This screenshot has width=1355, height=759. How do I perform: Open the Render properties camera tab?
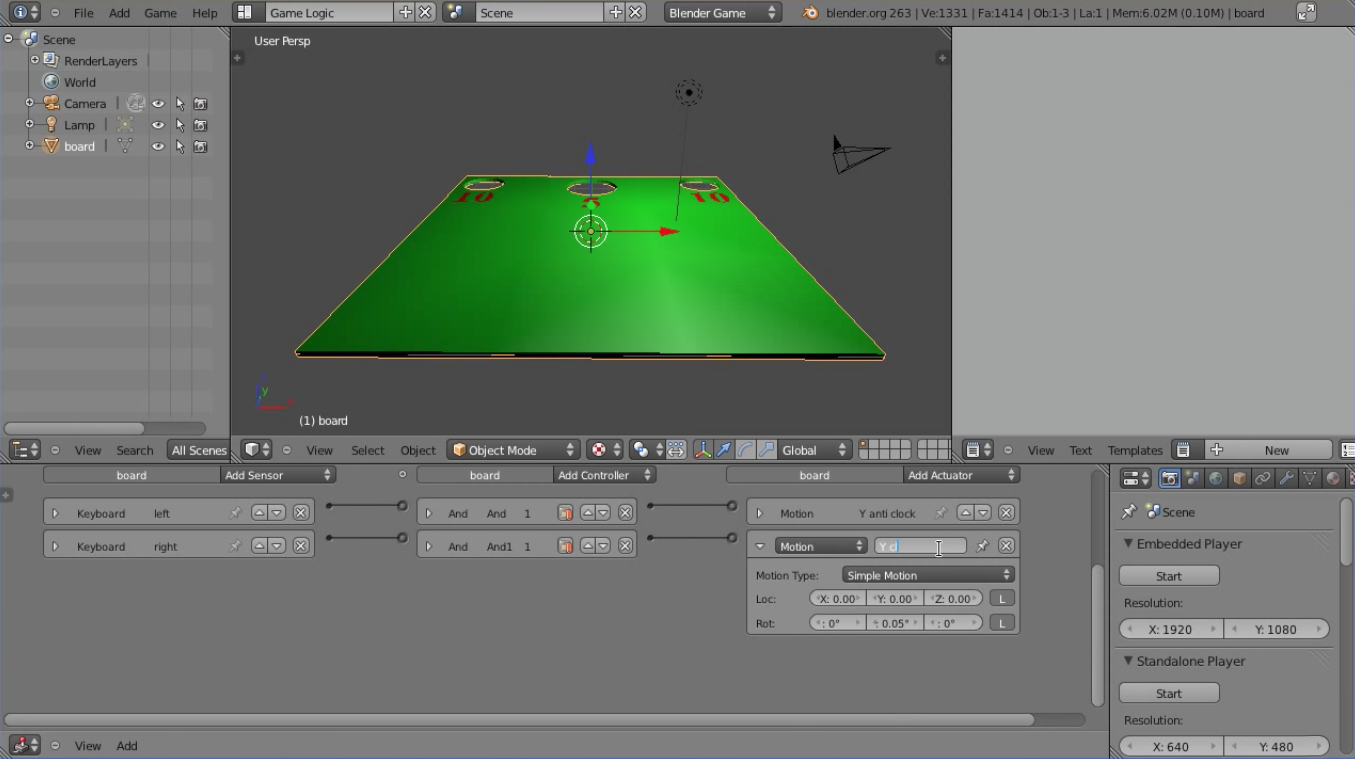coord(1169,479)
